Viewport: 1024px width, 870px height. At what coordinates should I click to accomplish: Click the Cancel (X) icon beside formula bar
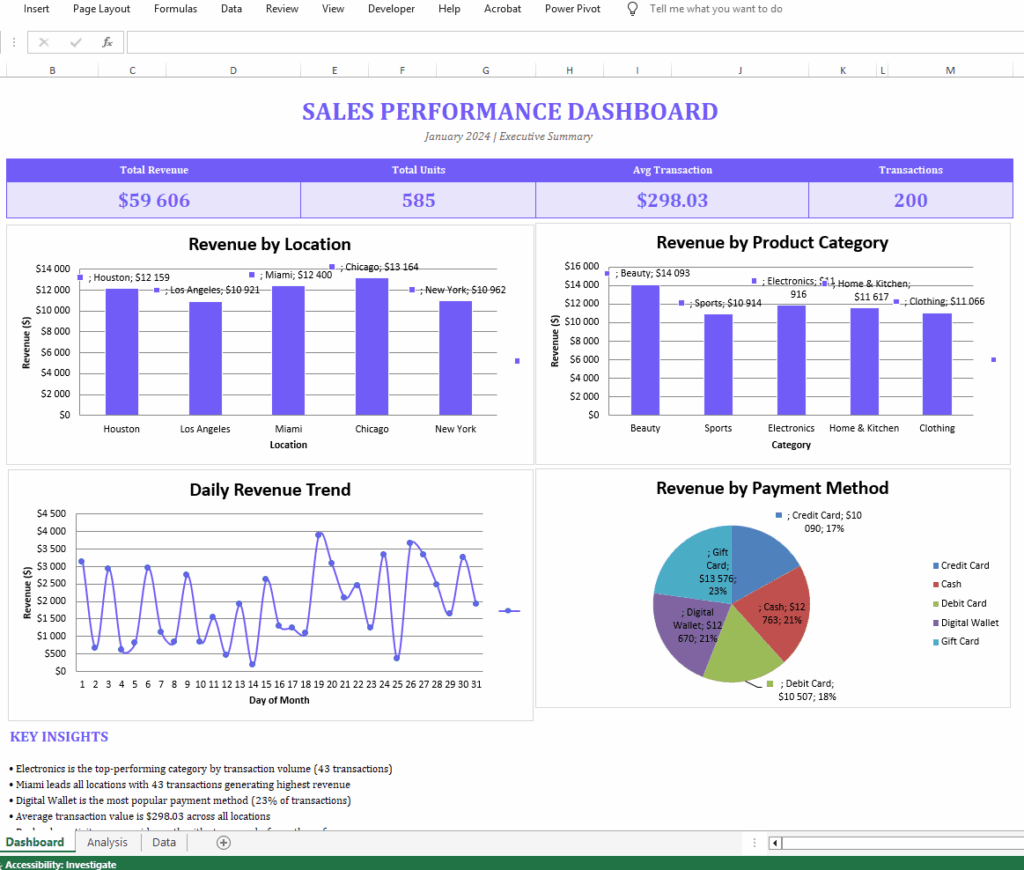43,43
